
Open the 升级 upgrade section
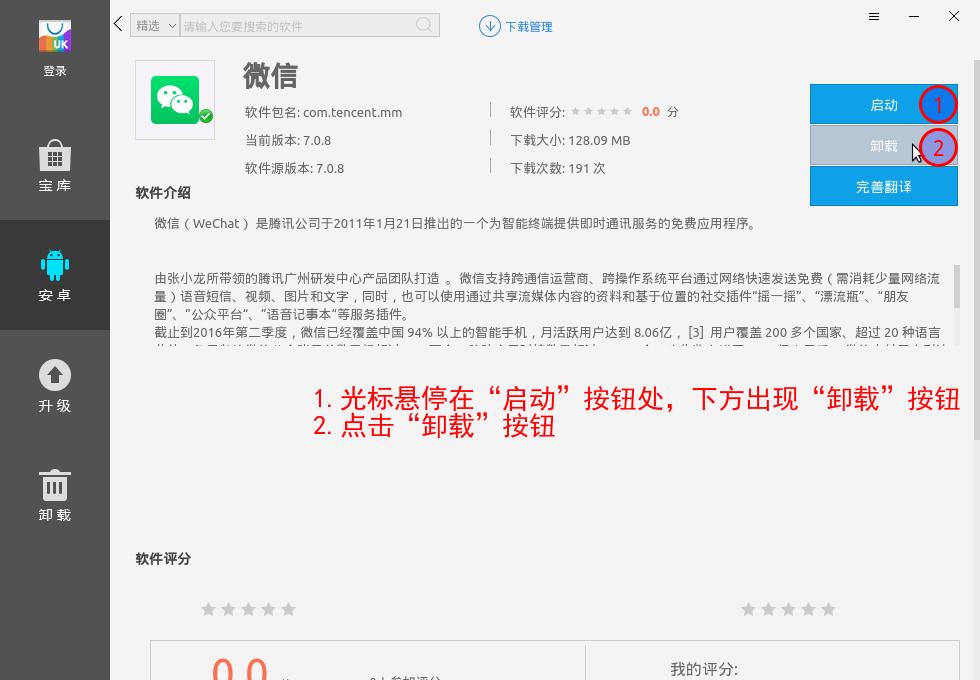pyautogui.click(x=55, y=385)
